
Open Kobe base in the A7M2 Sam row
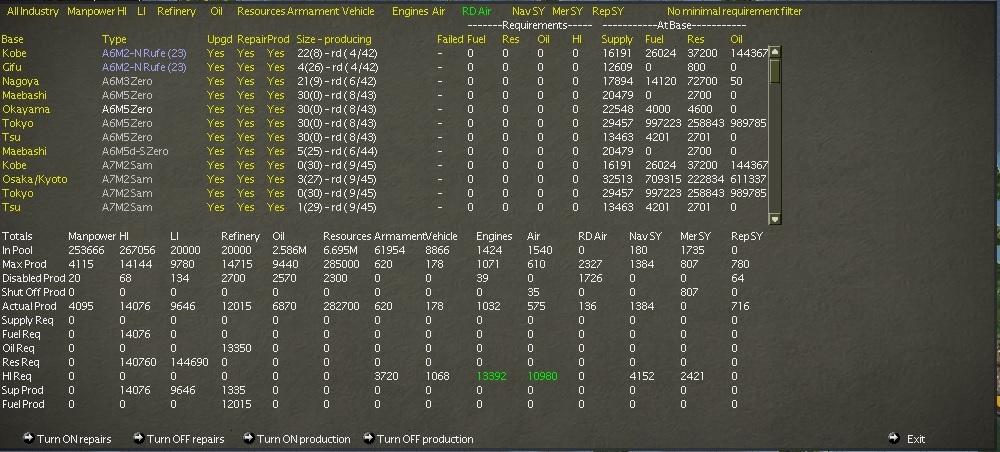tap(14, 166)
